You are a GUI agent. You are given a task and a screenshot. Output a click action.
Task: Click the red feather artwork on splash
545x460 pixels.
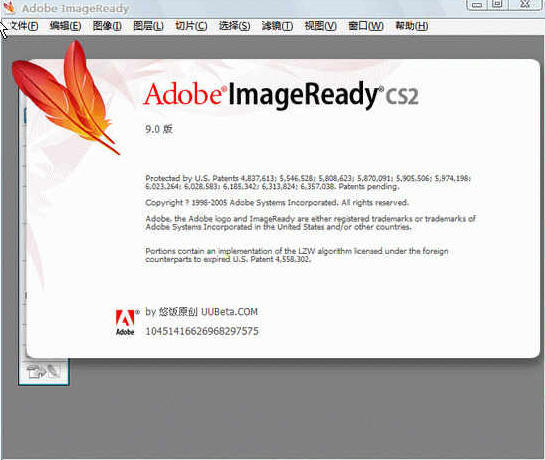coord(66,97)
